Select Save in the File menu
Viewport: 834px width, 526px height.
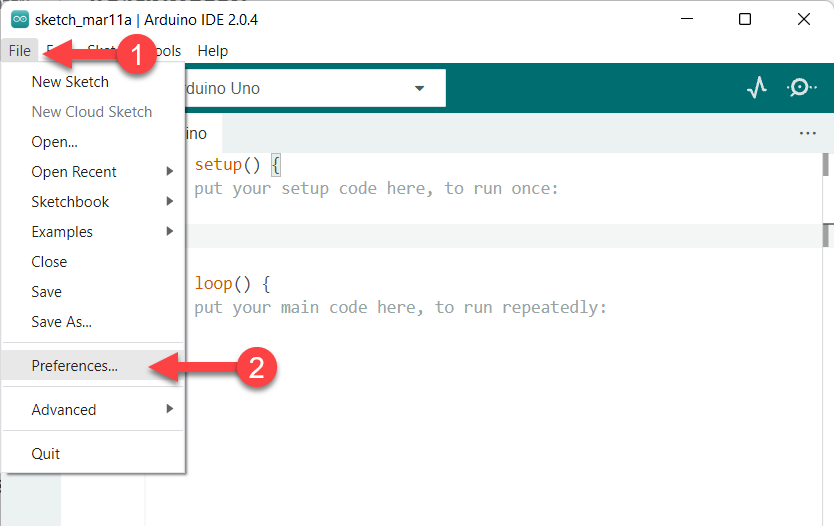pyautogui.click(x=94, y=291)
